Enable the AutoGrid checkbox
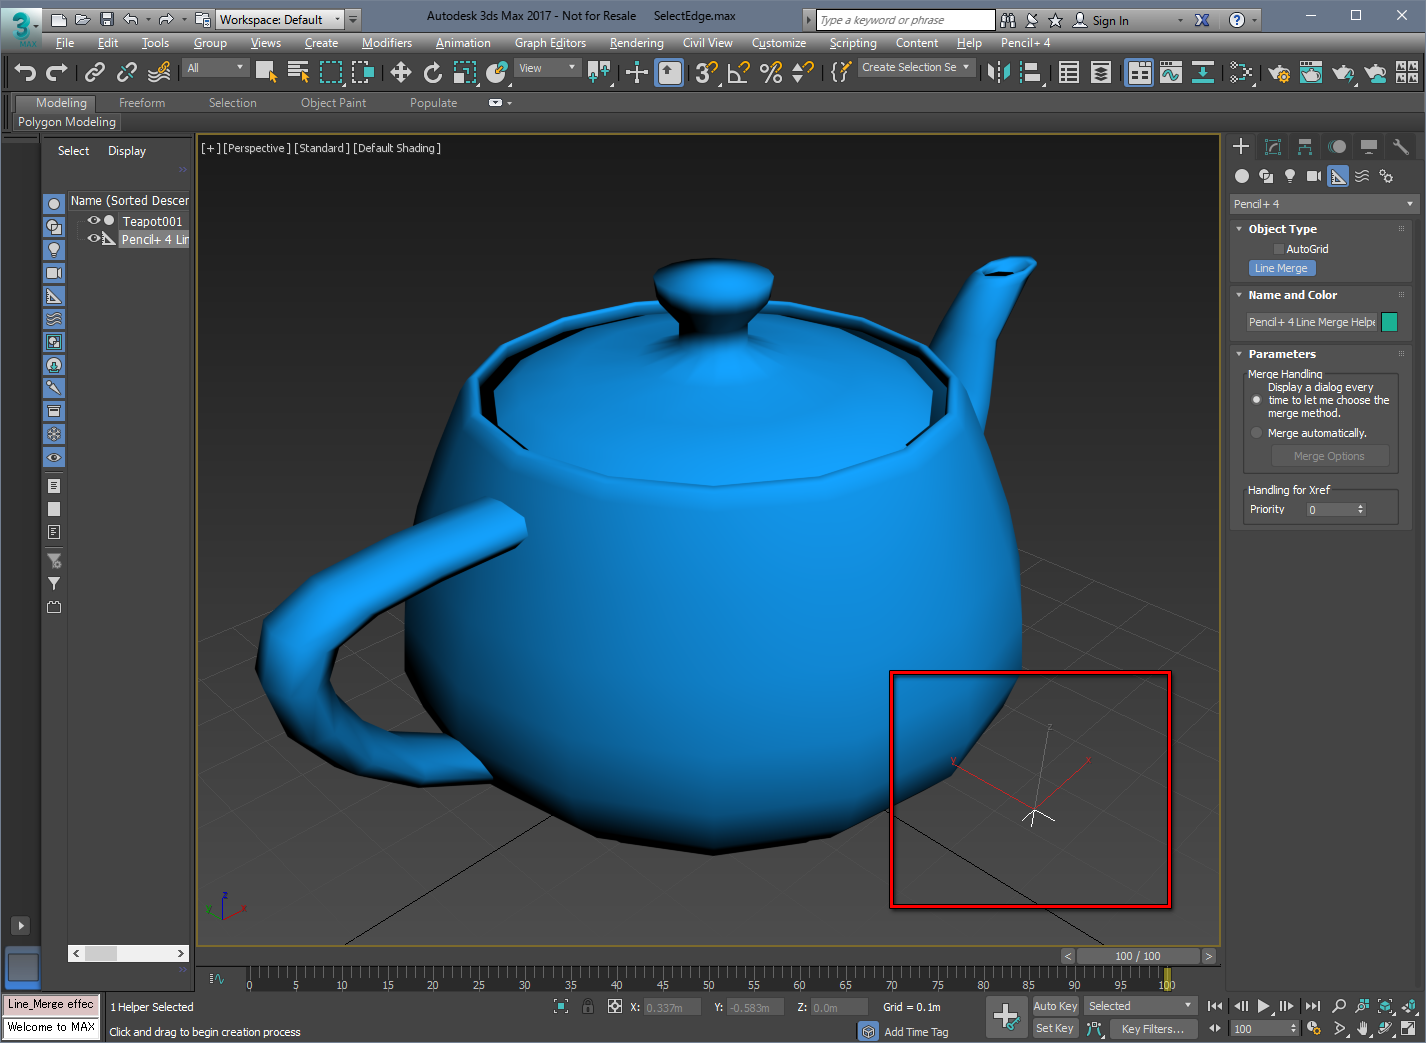The width and height of the screenshot is (1426, 1043). click(1278, 249)
